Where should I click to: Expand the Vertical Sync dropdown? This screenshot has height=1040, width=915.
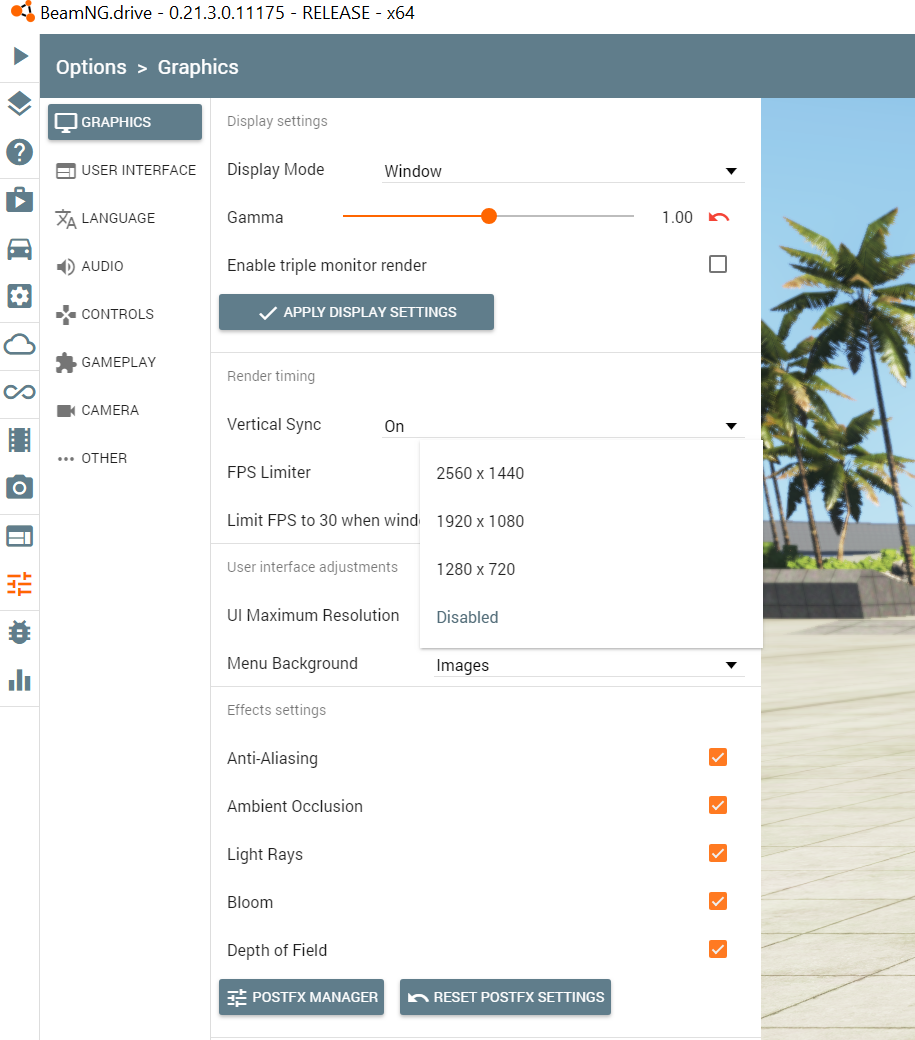[x=563, y=426]
